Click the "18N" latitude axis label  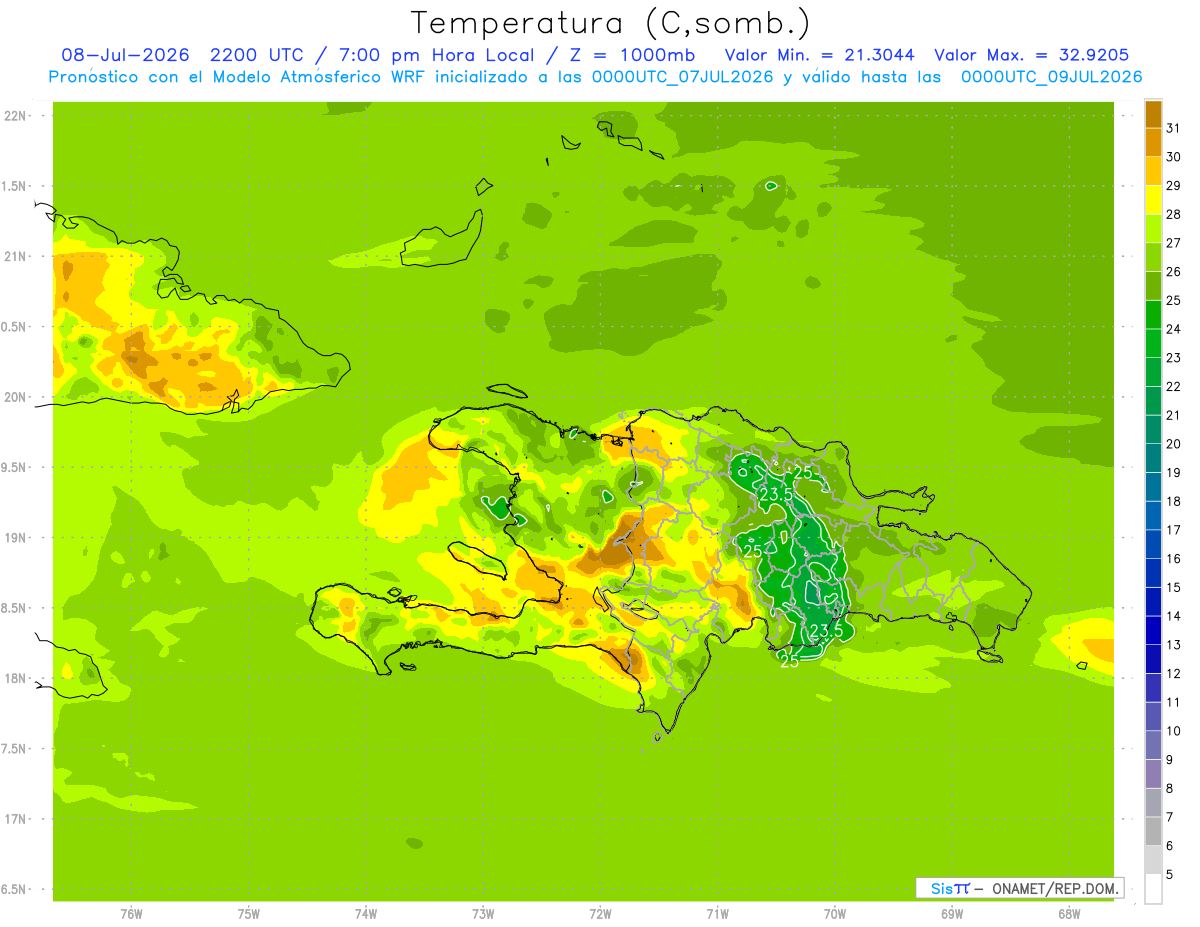(x=17, y=678)
